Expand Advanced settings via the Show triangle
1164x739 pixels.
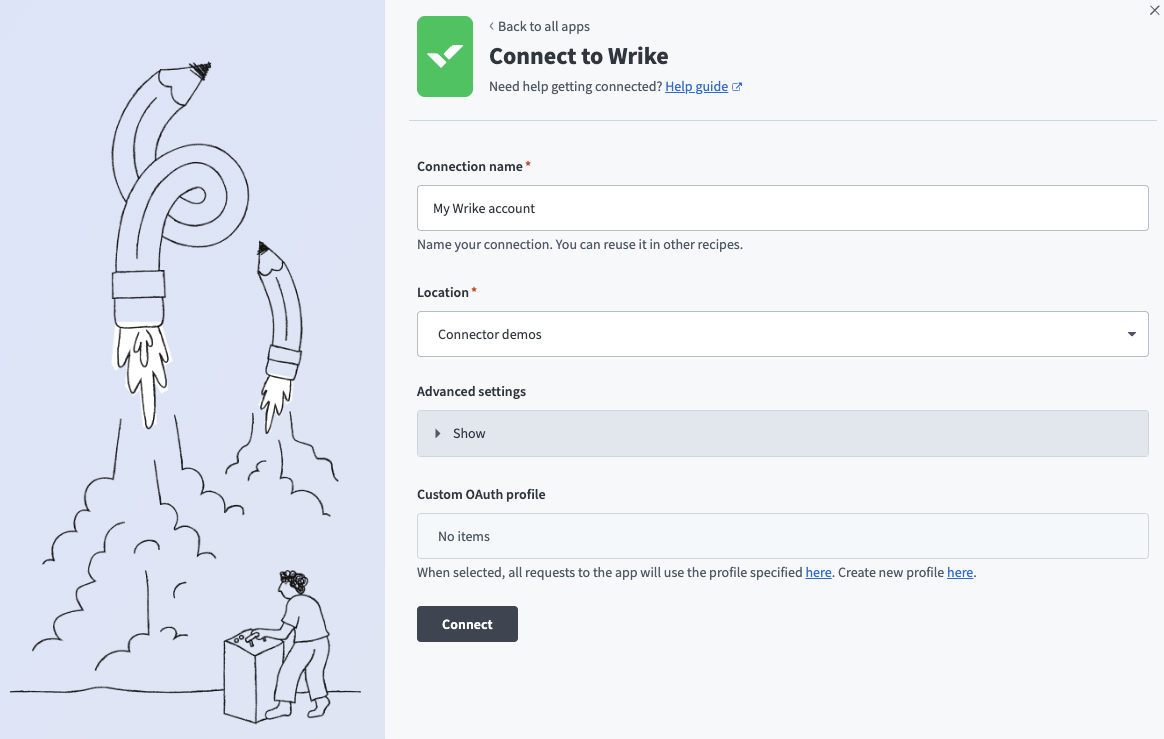pos(438,433)
